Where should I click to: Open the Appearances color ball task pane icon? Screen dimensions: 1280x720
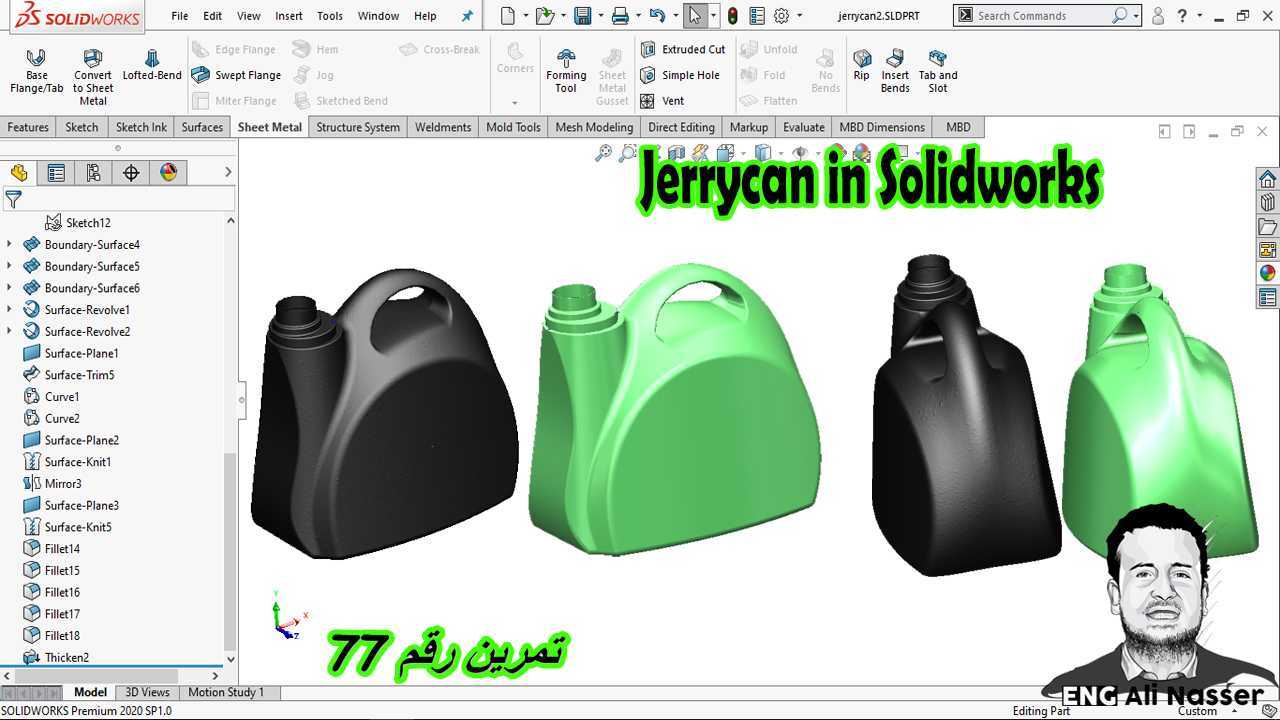pyautogui.click(x=1268, y=273)
